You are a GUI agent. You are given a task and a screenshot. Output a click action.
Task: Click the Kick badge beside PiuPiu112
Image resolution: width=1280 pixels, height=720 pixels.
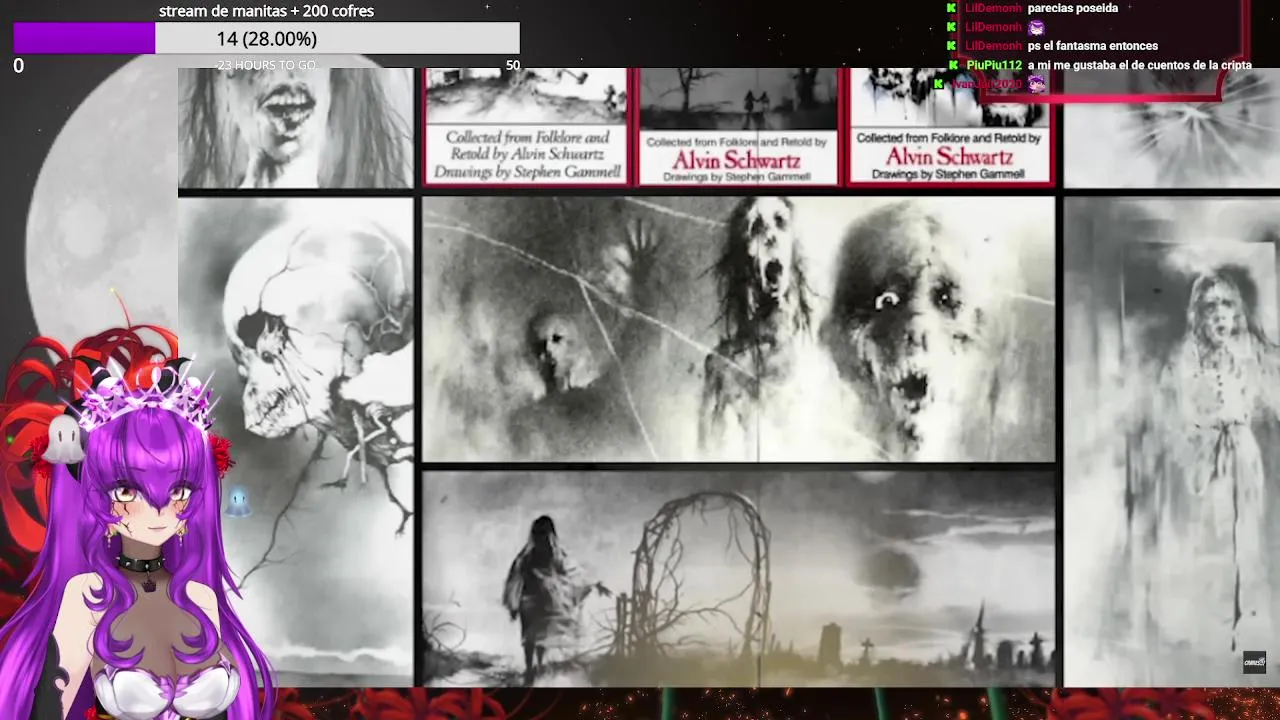click(x=952, y=65)
